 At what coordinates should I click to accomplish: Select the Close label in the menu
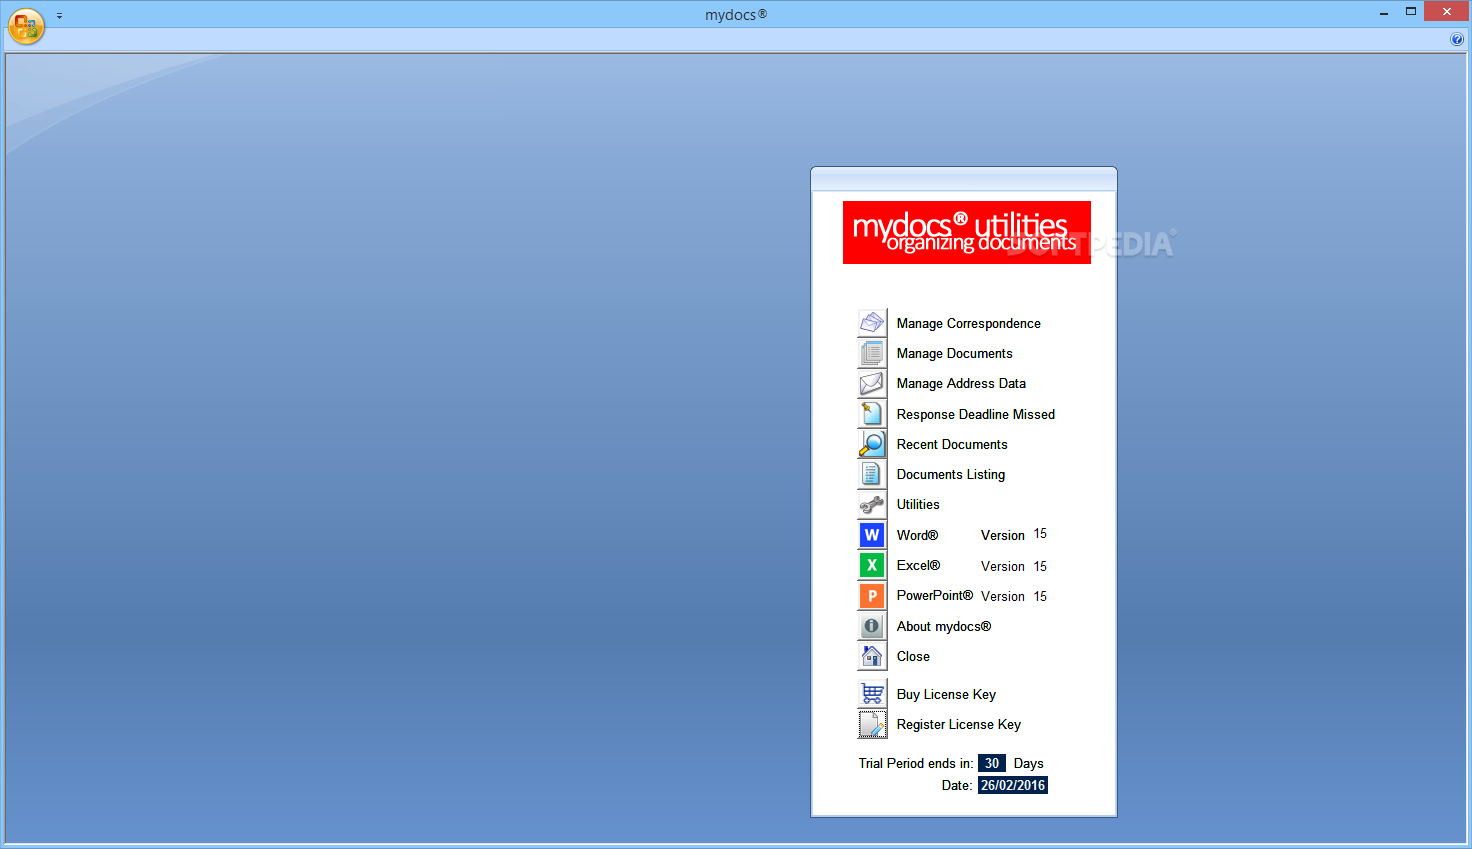click(913, 656)
